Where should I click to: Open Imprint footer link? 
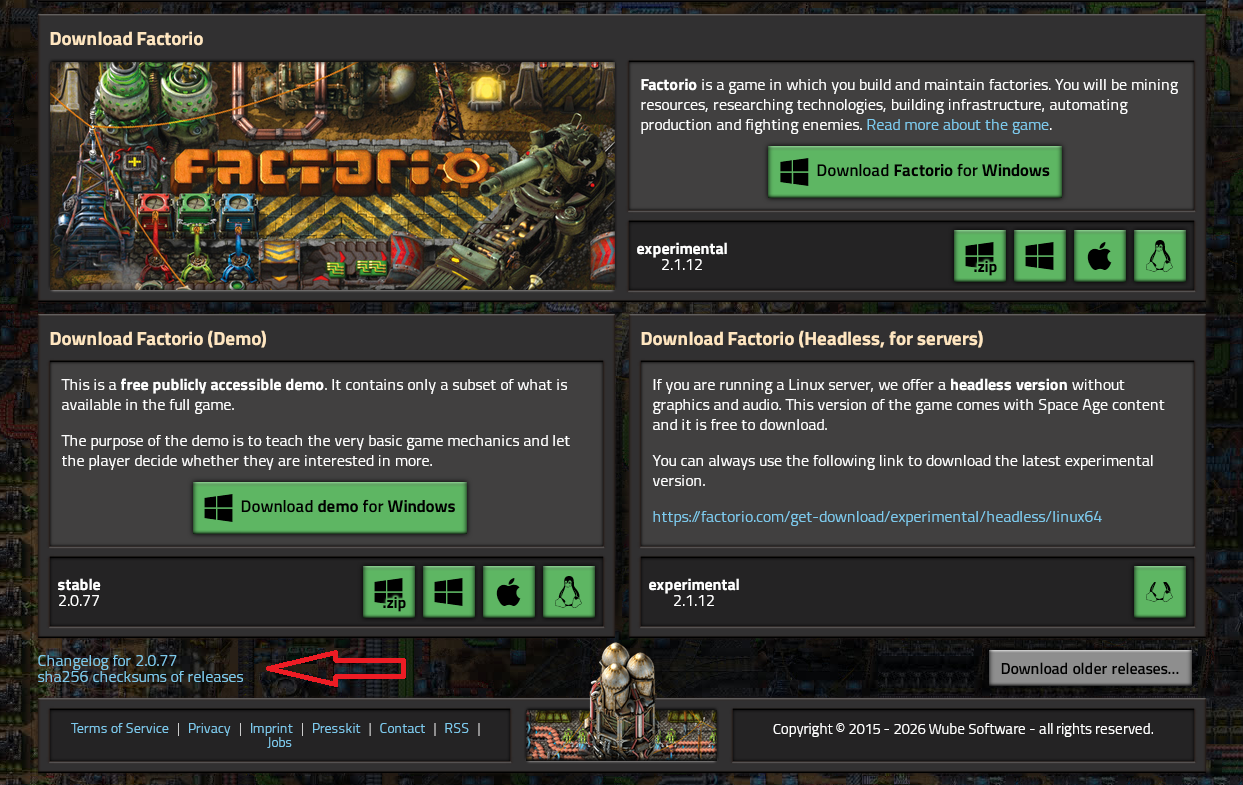(272, 729)
